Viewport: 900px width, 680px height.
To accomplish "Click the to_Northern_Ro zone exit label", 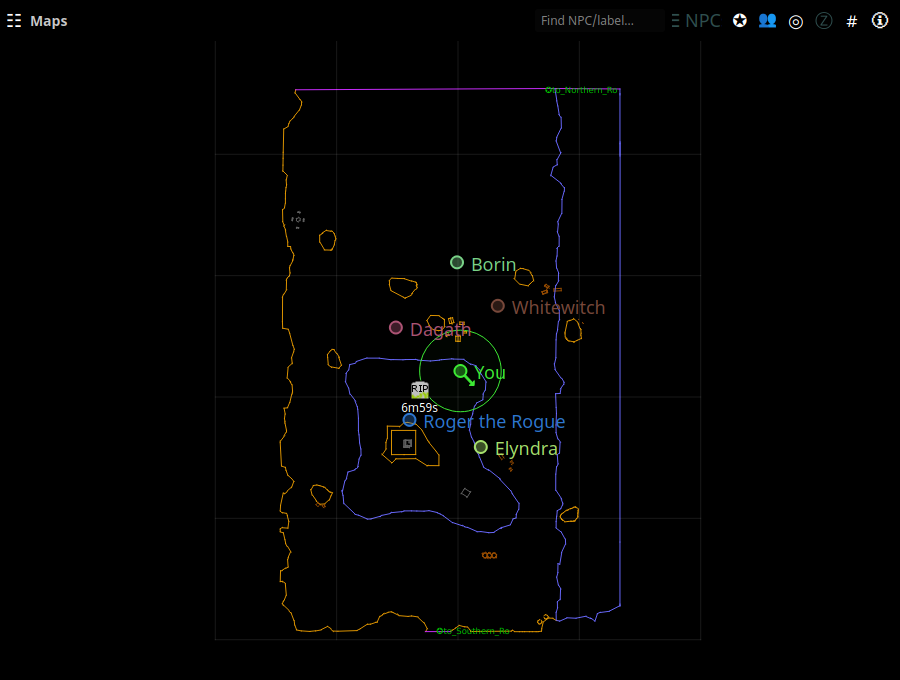I will tap(581, 90).
